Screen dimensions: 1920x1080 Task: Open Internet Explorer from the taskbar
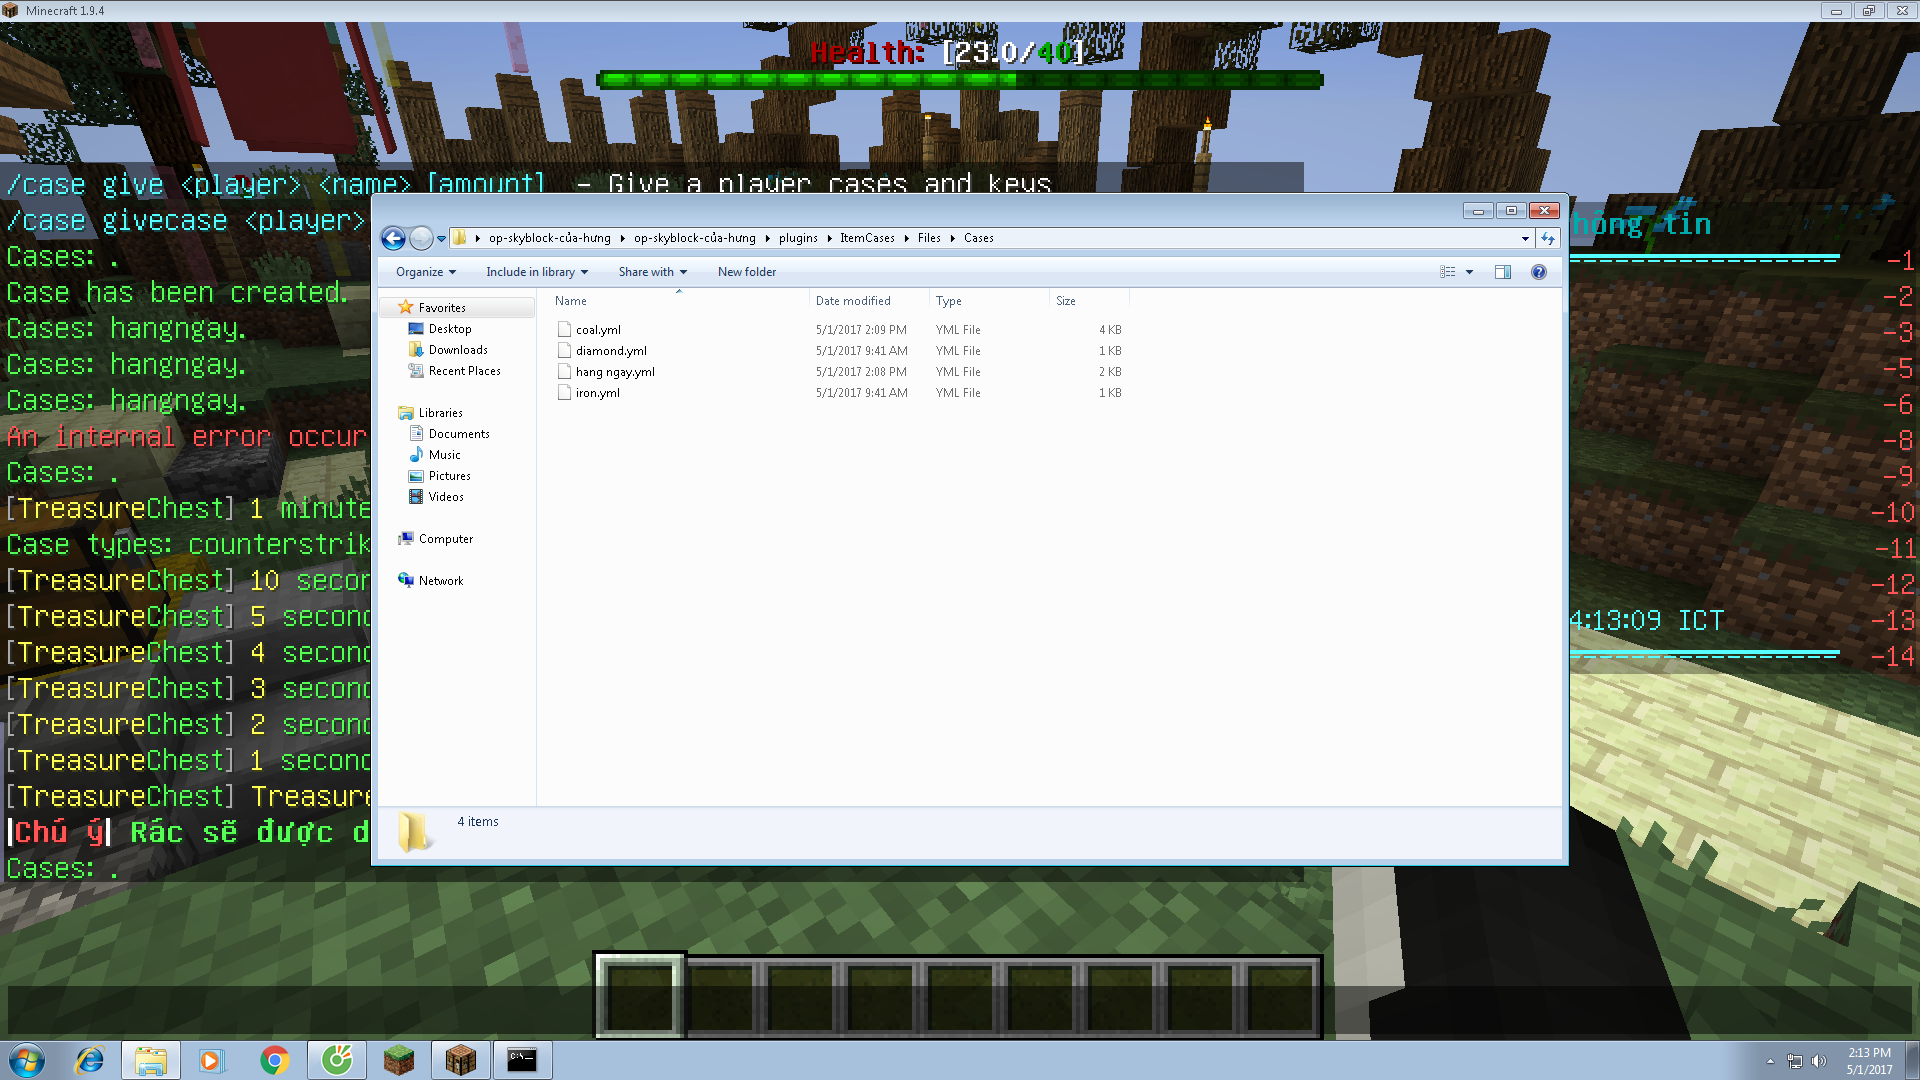click(90, 1060)
